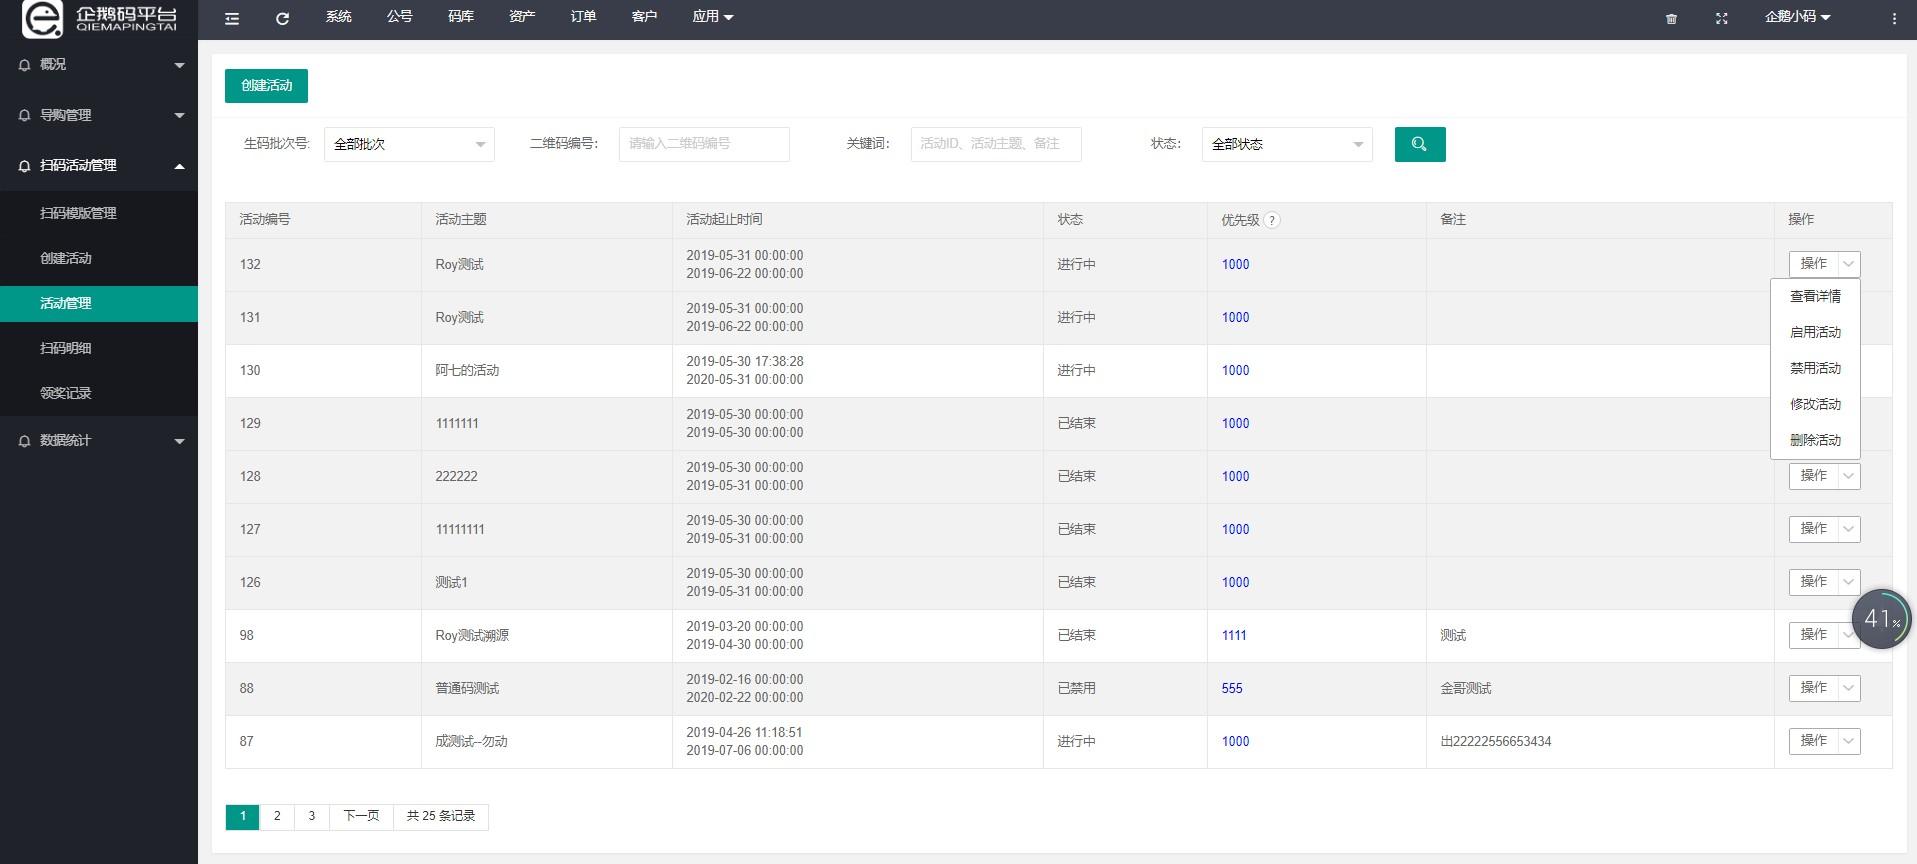Click priority 1000 for activity 132
The height and width of the screenshot is (864, 1917).
coord(1235,264)
